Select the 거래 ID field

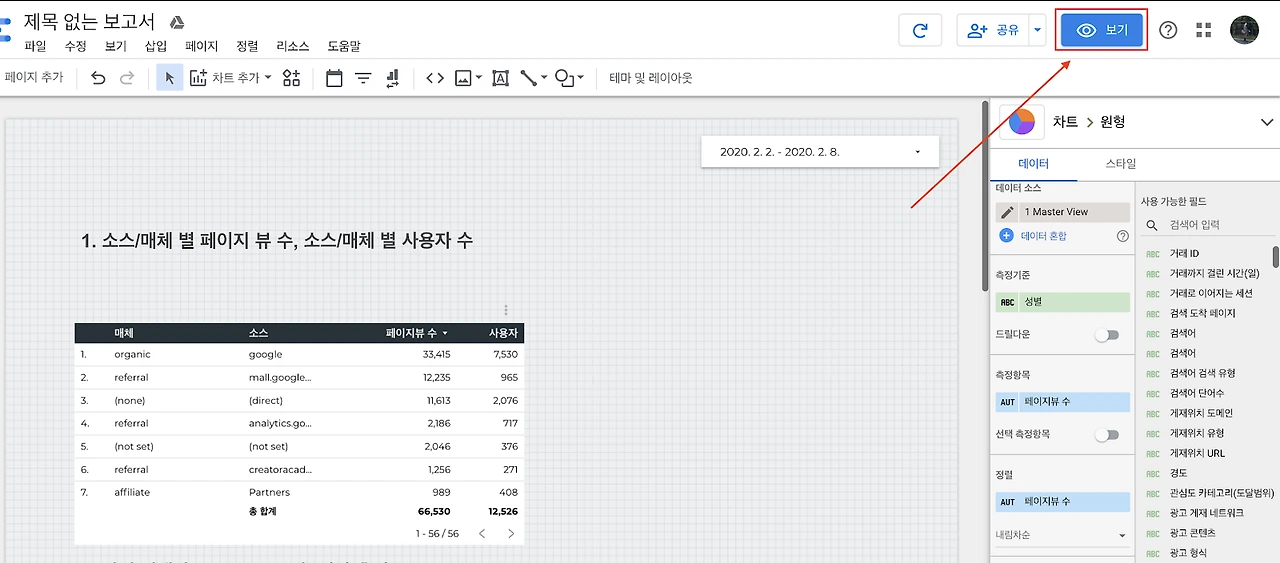[1184, 253]
